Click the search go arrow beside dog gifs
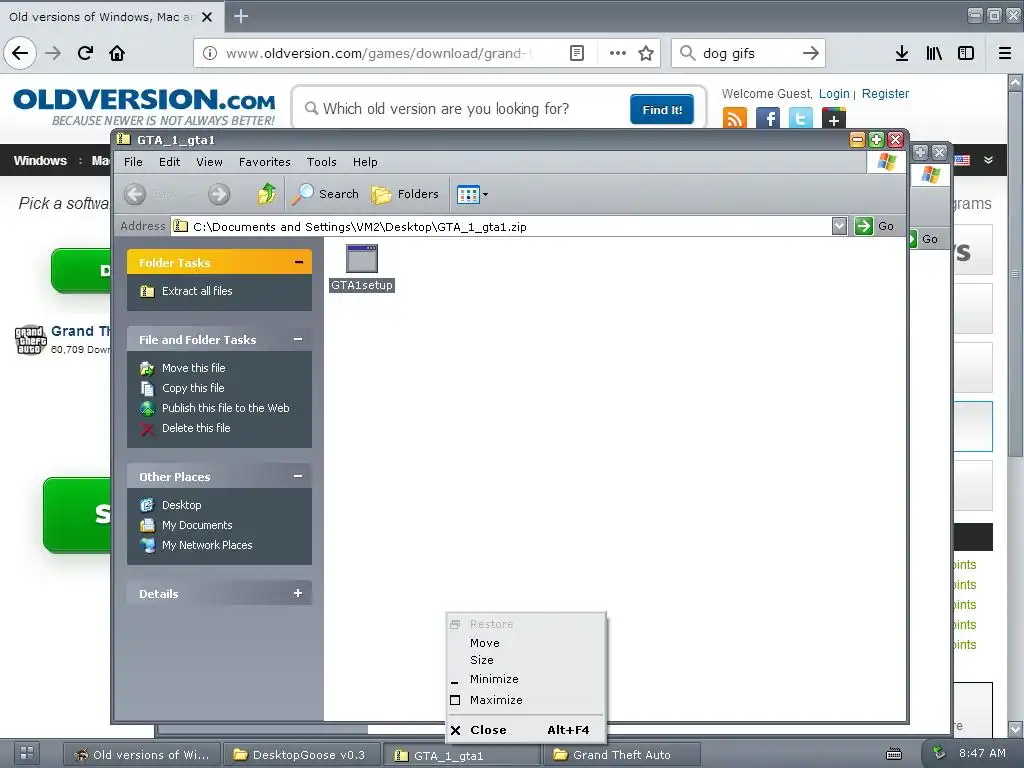Viewport: 1024px width, 768px height. tap(810, 53)
